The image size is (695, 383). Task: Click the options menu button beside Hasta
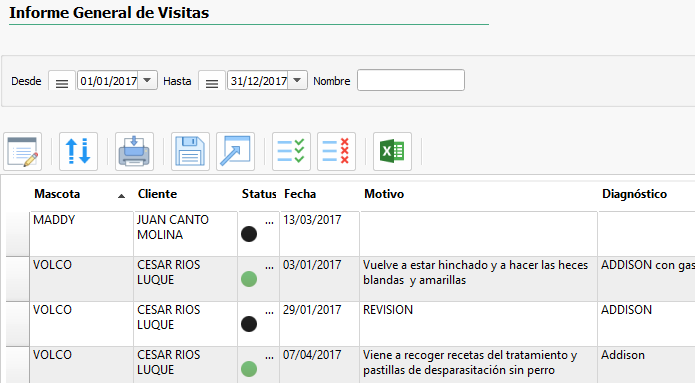click(x=212, y=81)
